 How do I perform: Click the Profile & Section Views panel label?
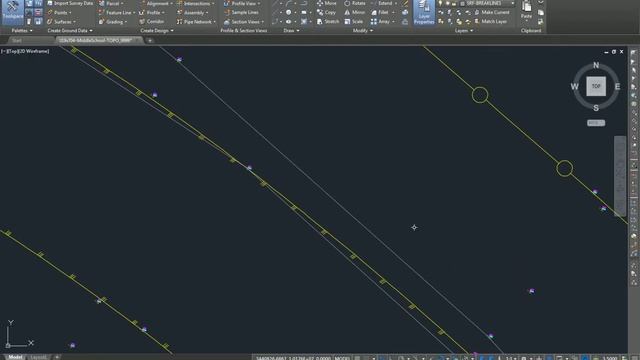click(x=244, y=31)
